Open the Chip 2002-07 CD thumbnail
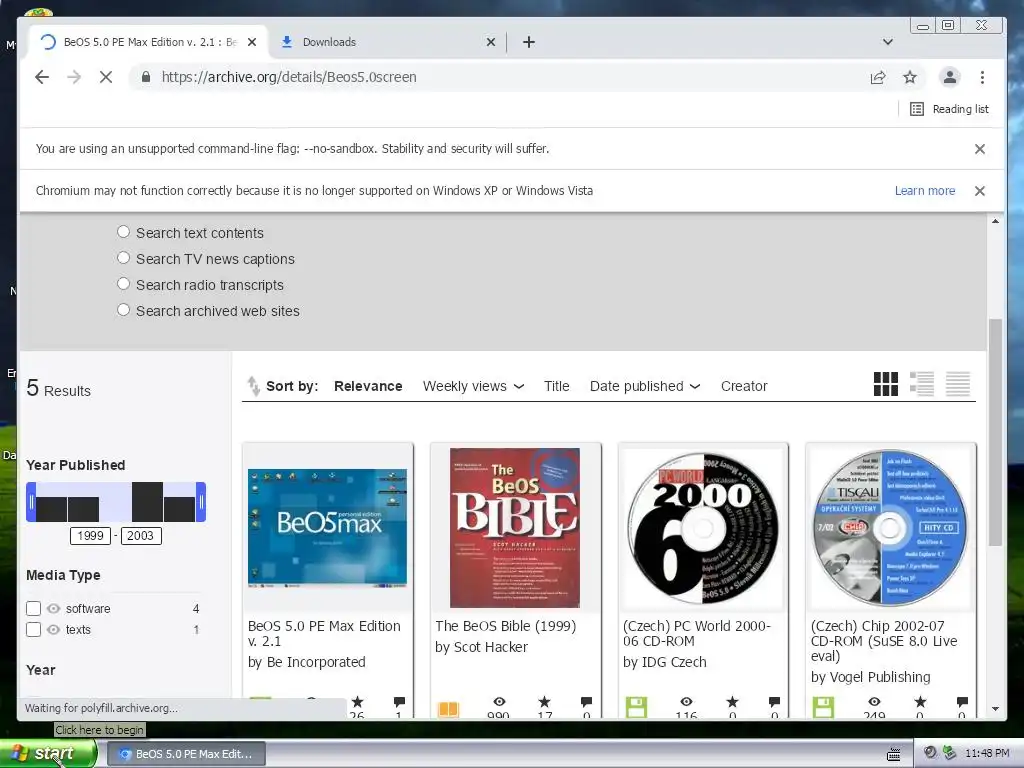 coord(891,528)
